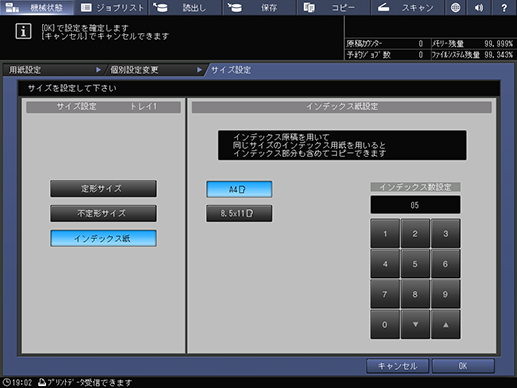Tap keypad digit 1
Screen dimensions: 517x388
[x=385, y=233]
